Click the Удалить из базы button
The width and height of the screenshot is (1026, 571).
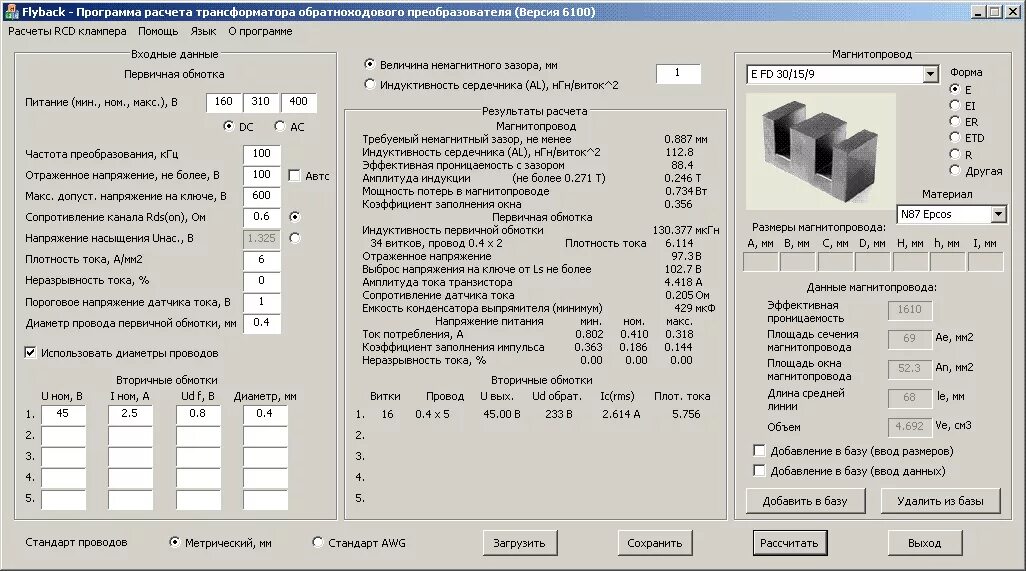pos(940,501)
